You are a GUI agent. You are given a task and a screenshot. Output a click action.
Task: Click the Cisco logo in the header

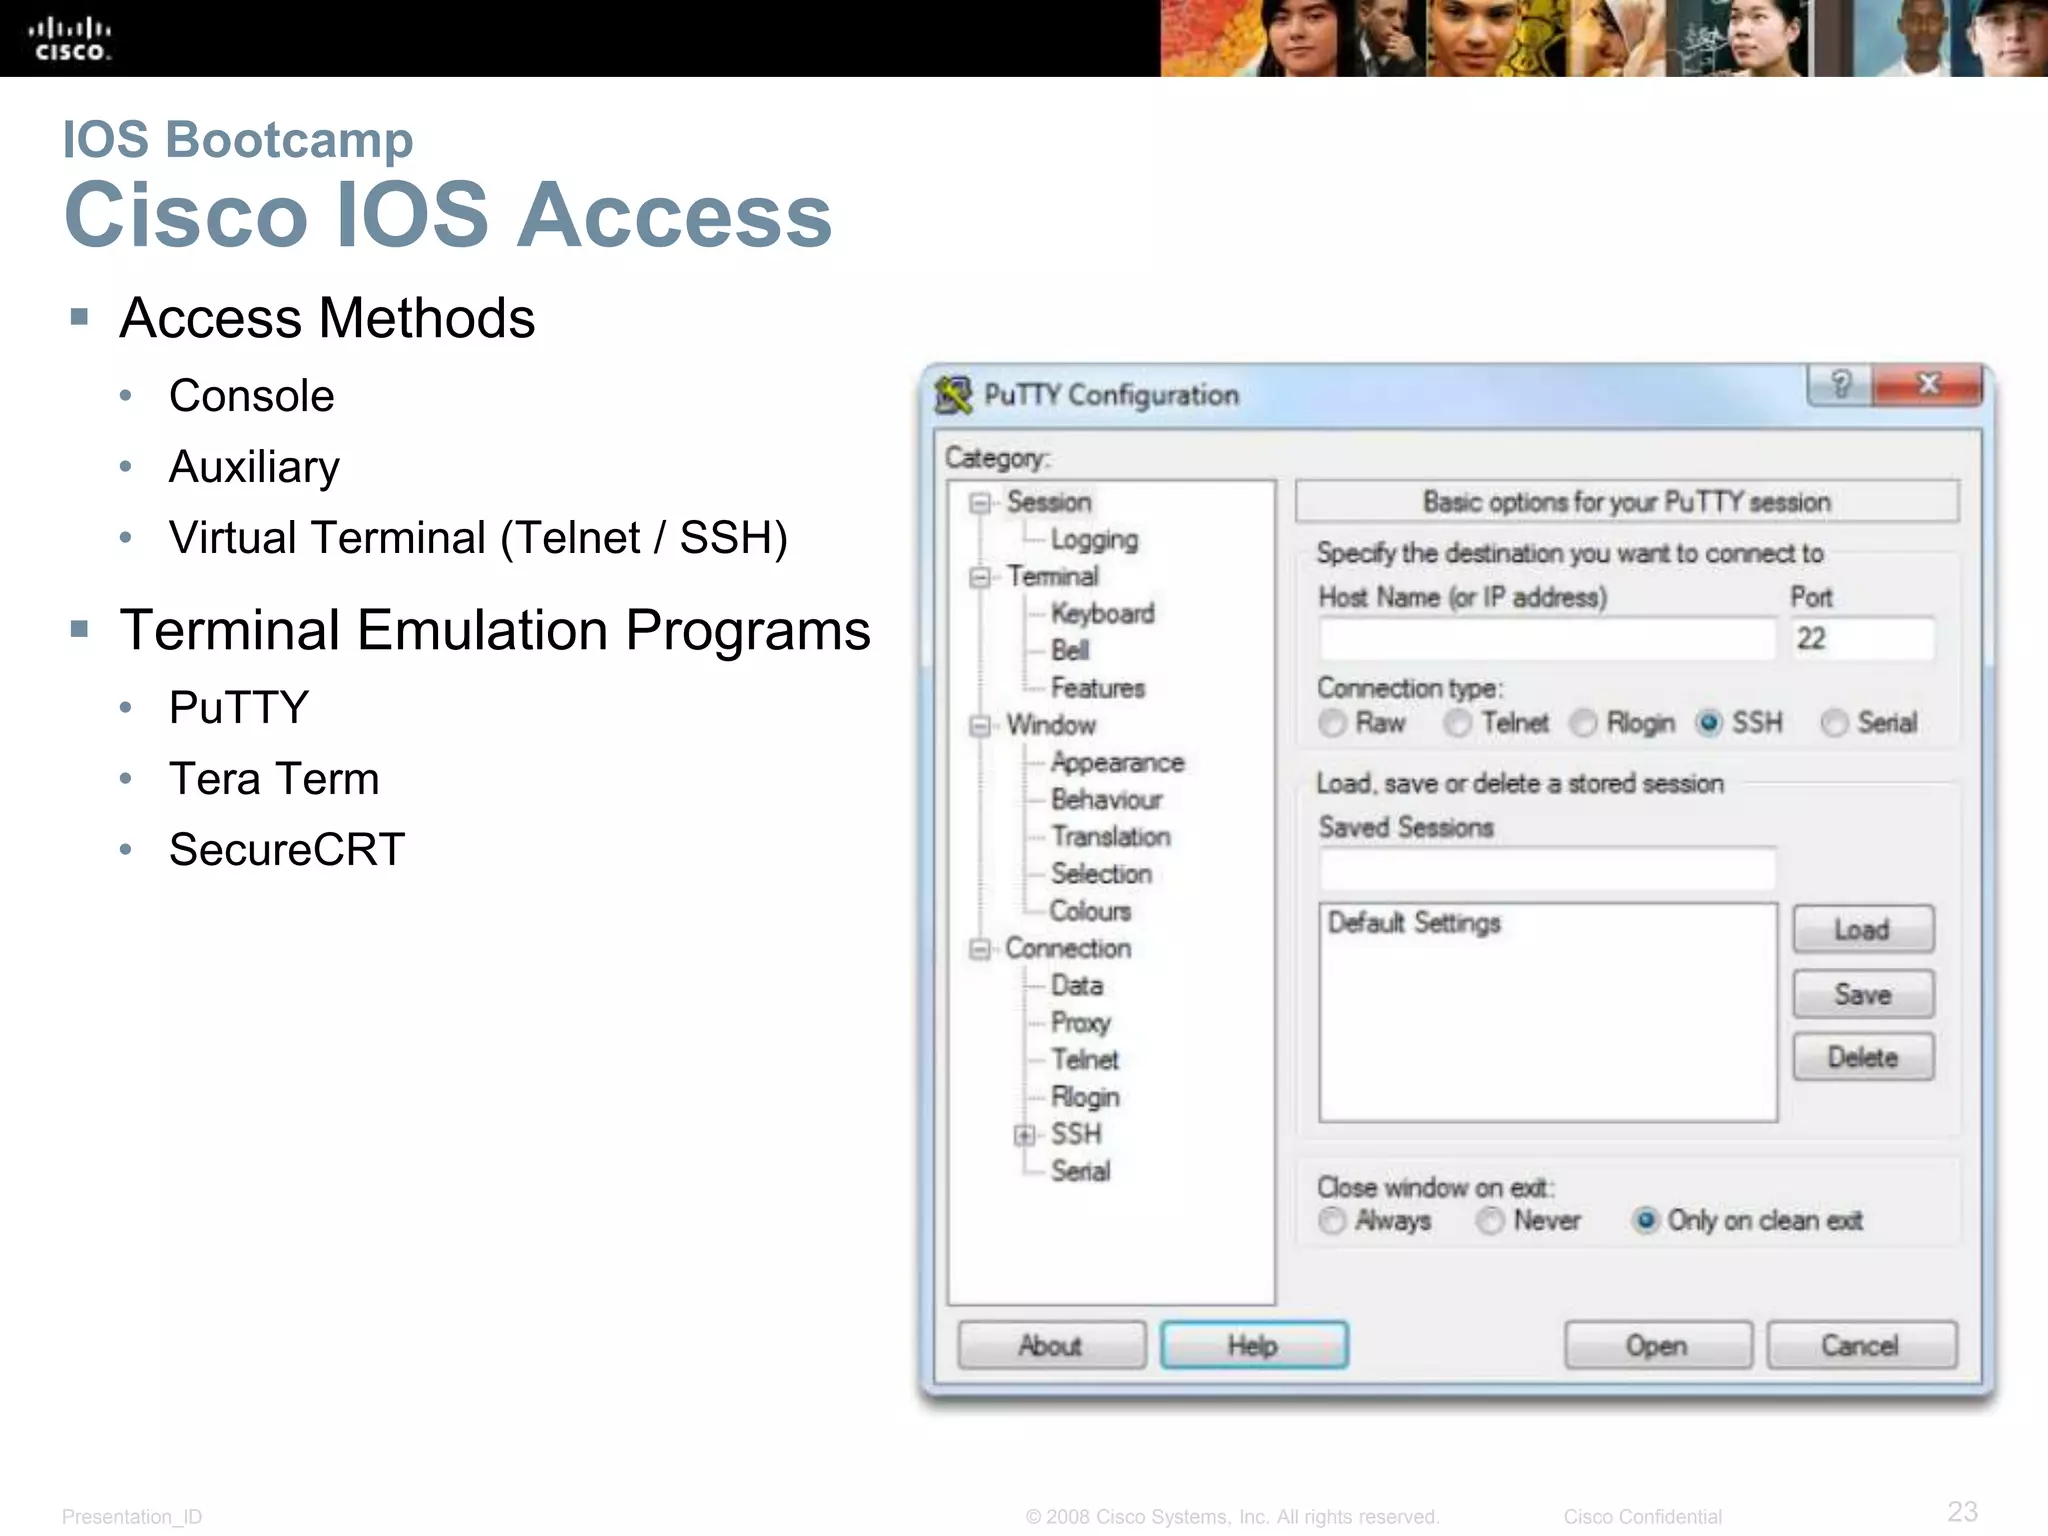click(x=70, y=38)
